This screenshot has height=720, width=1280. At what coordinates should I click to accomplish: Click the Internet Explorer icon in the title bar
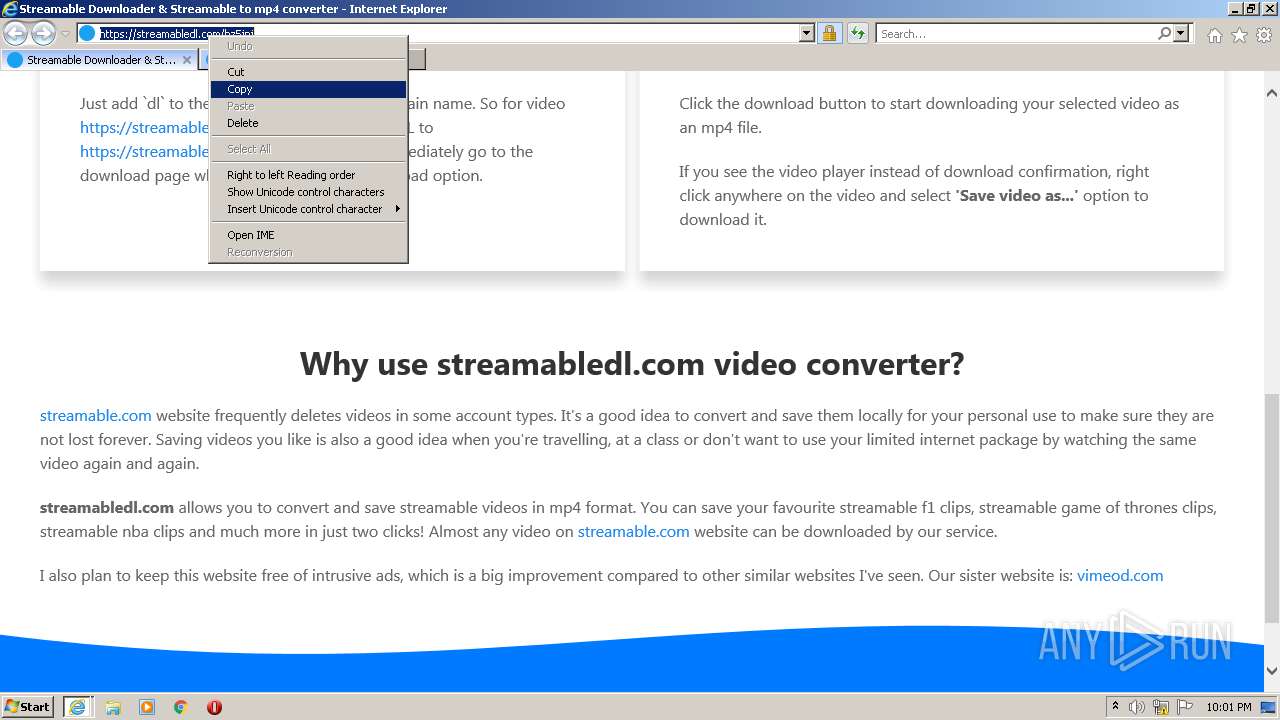click(x=10, y=9)
